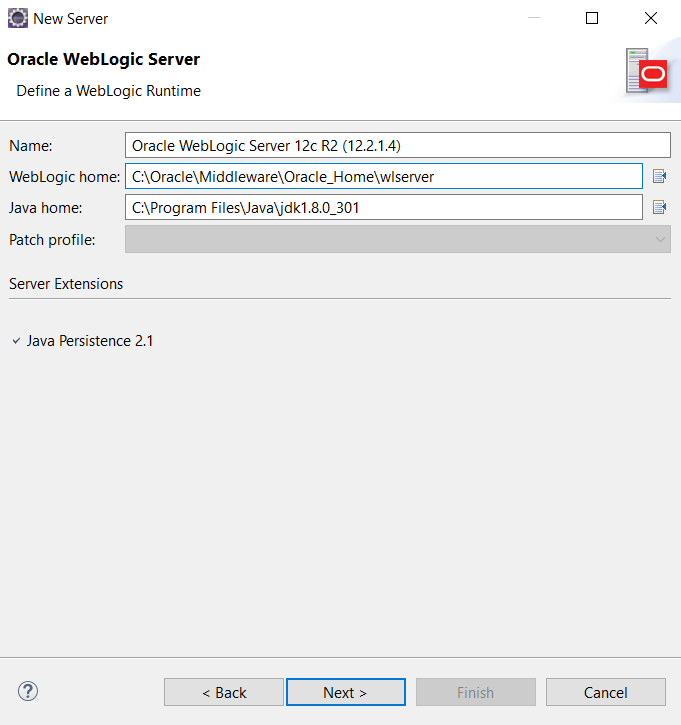Viewport: 681px width, 725px height.
Task: Click into the Name input field
Action: point(398,145)
